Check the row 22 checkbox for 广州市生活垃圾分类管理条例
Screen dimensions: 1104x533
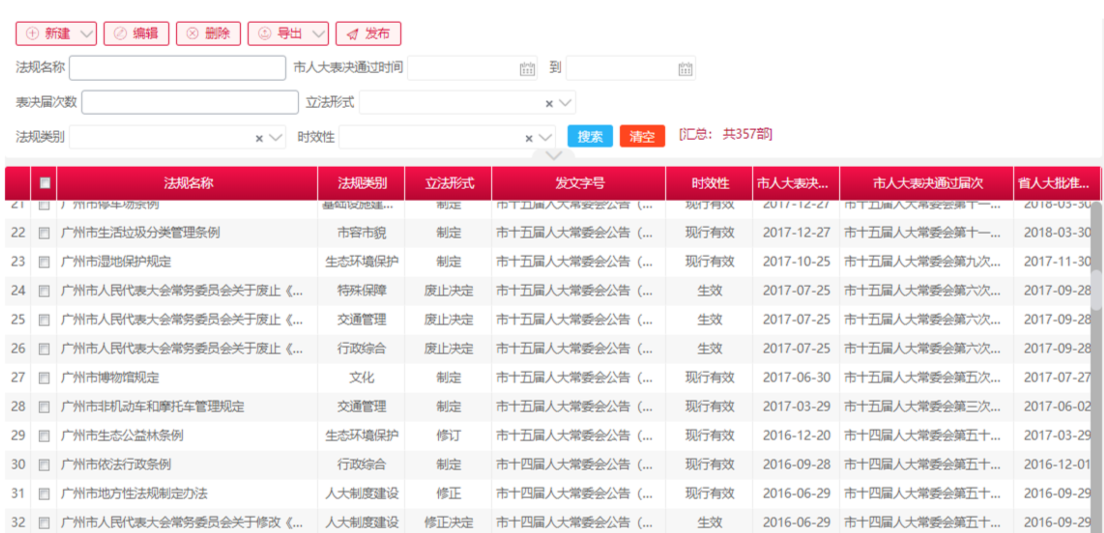tap(44, 233)
